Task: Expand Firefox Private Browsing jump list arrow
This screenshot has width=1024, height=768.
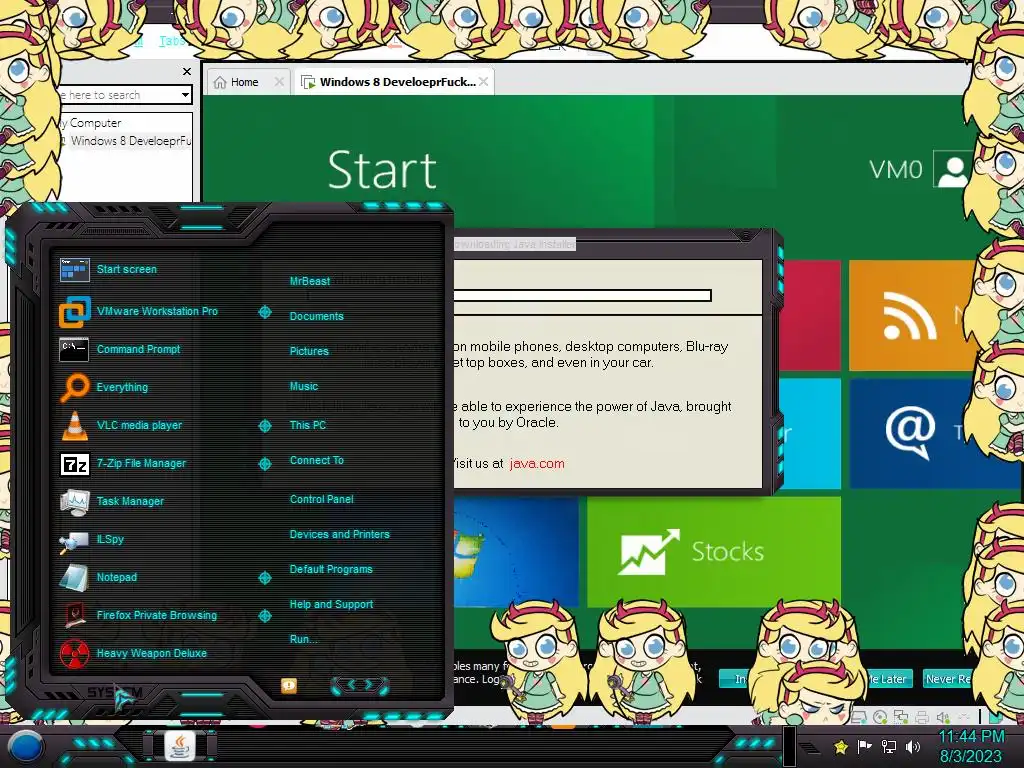Action: tap(264, 615)
